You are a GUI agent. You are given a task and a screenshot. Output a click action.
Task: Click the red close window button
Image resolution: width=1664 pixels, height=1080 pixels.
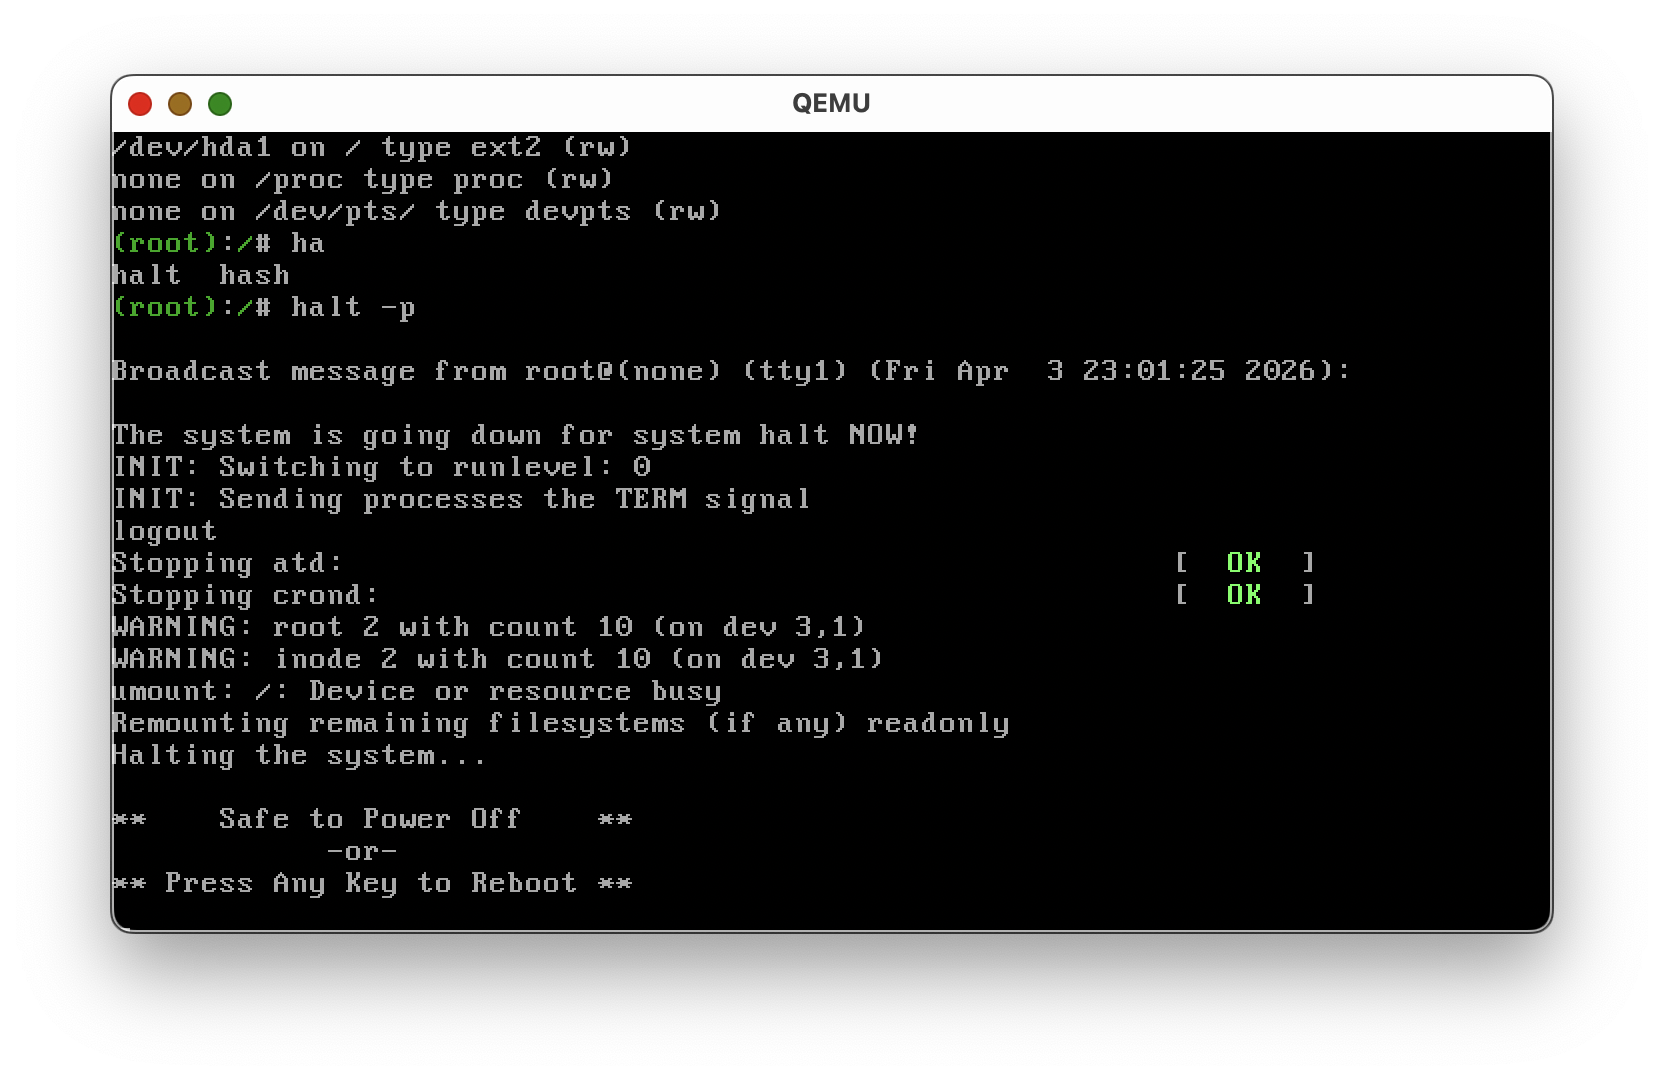pos(140,104)
